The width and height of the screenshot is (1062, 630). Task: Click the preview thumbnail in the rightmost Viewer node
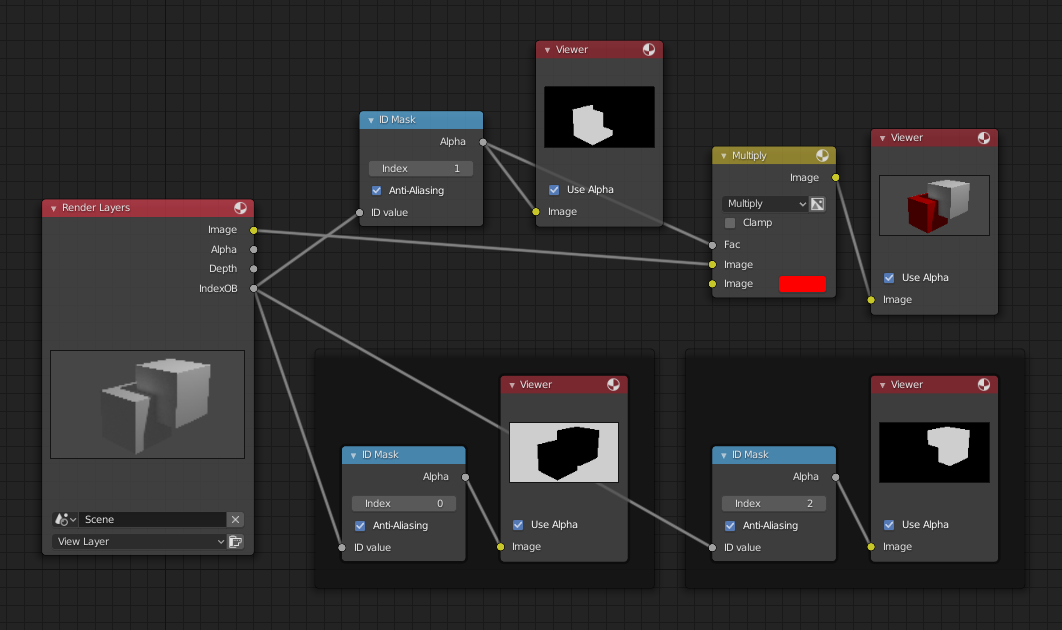tap(934, 205)
